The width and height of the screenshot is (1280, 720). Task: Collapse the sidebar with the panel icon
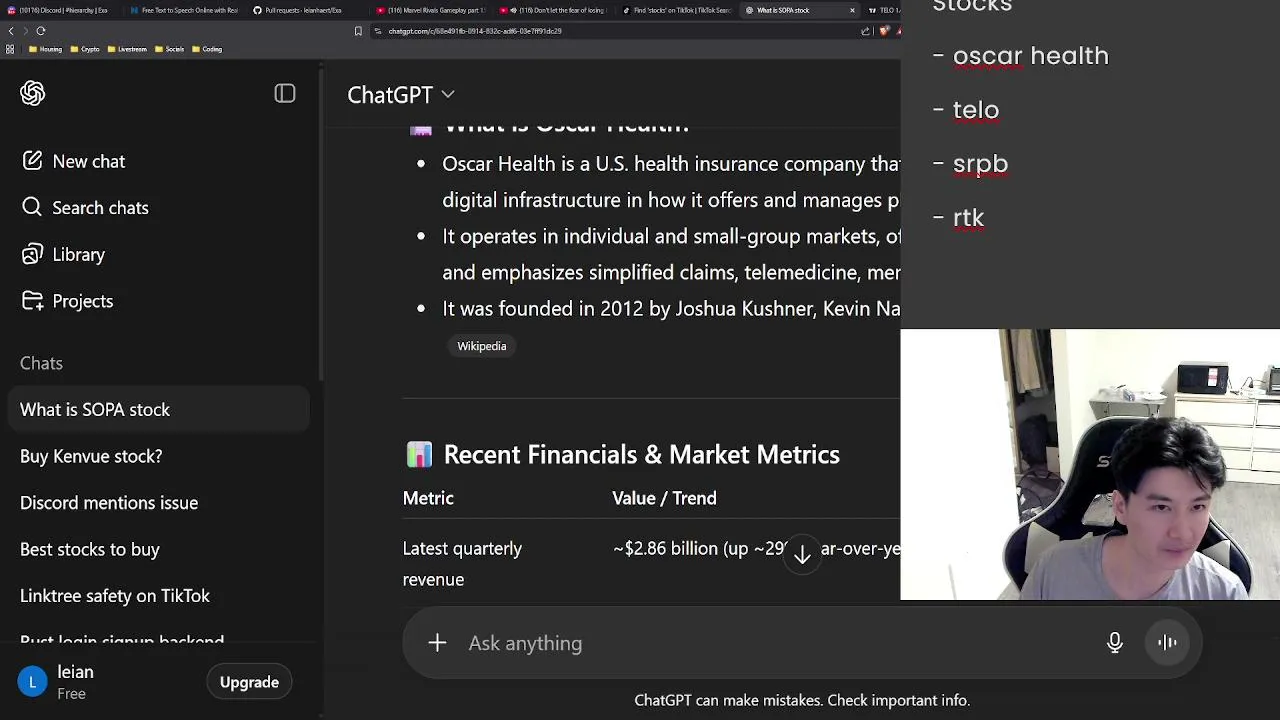(285, 94)
